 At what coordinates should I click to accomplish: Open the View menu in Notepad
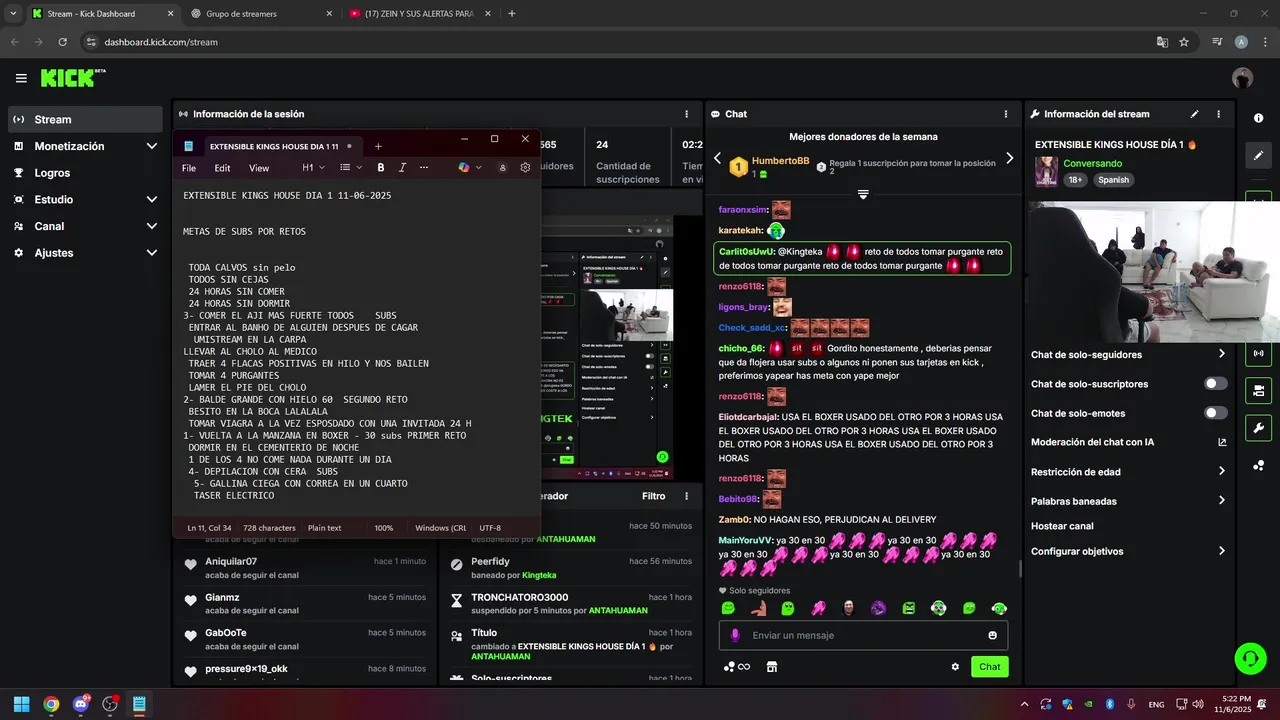coord(259,168)
